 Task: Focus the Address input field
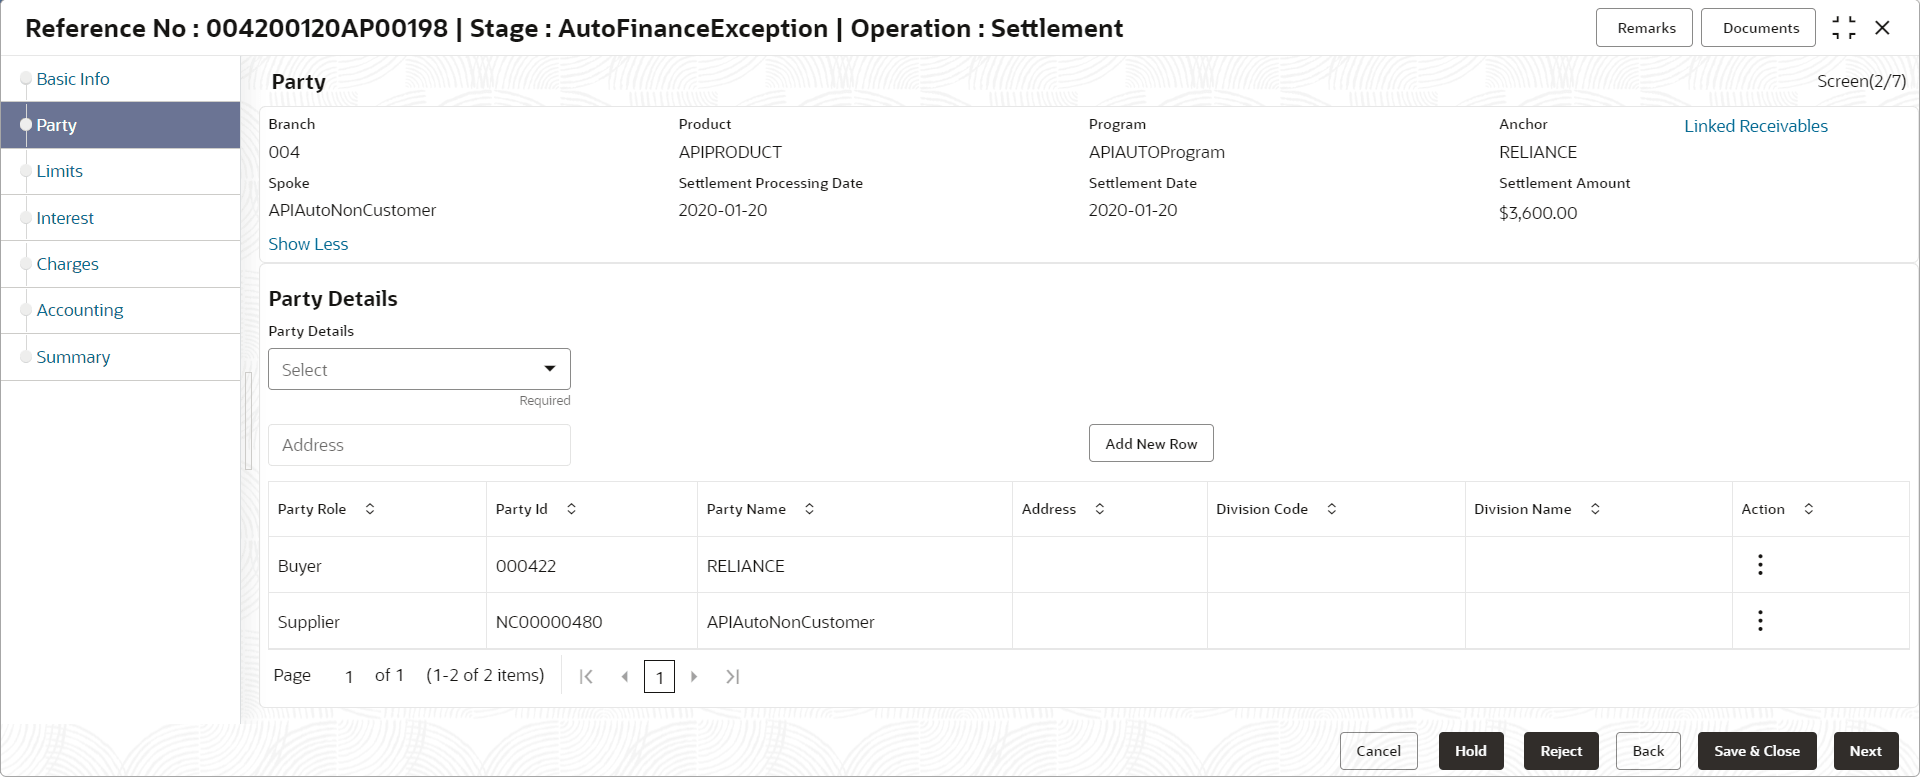pos(419,445)
